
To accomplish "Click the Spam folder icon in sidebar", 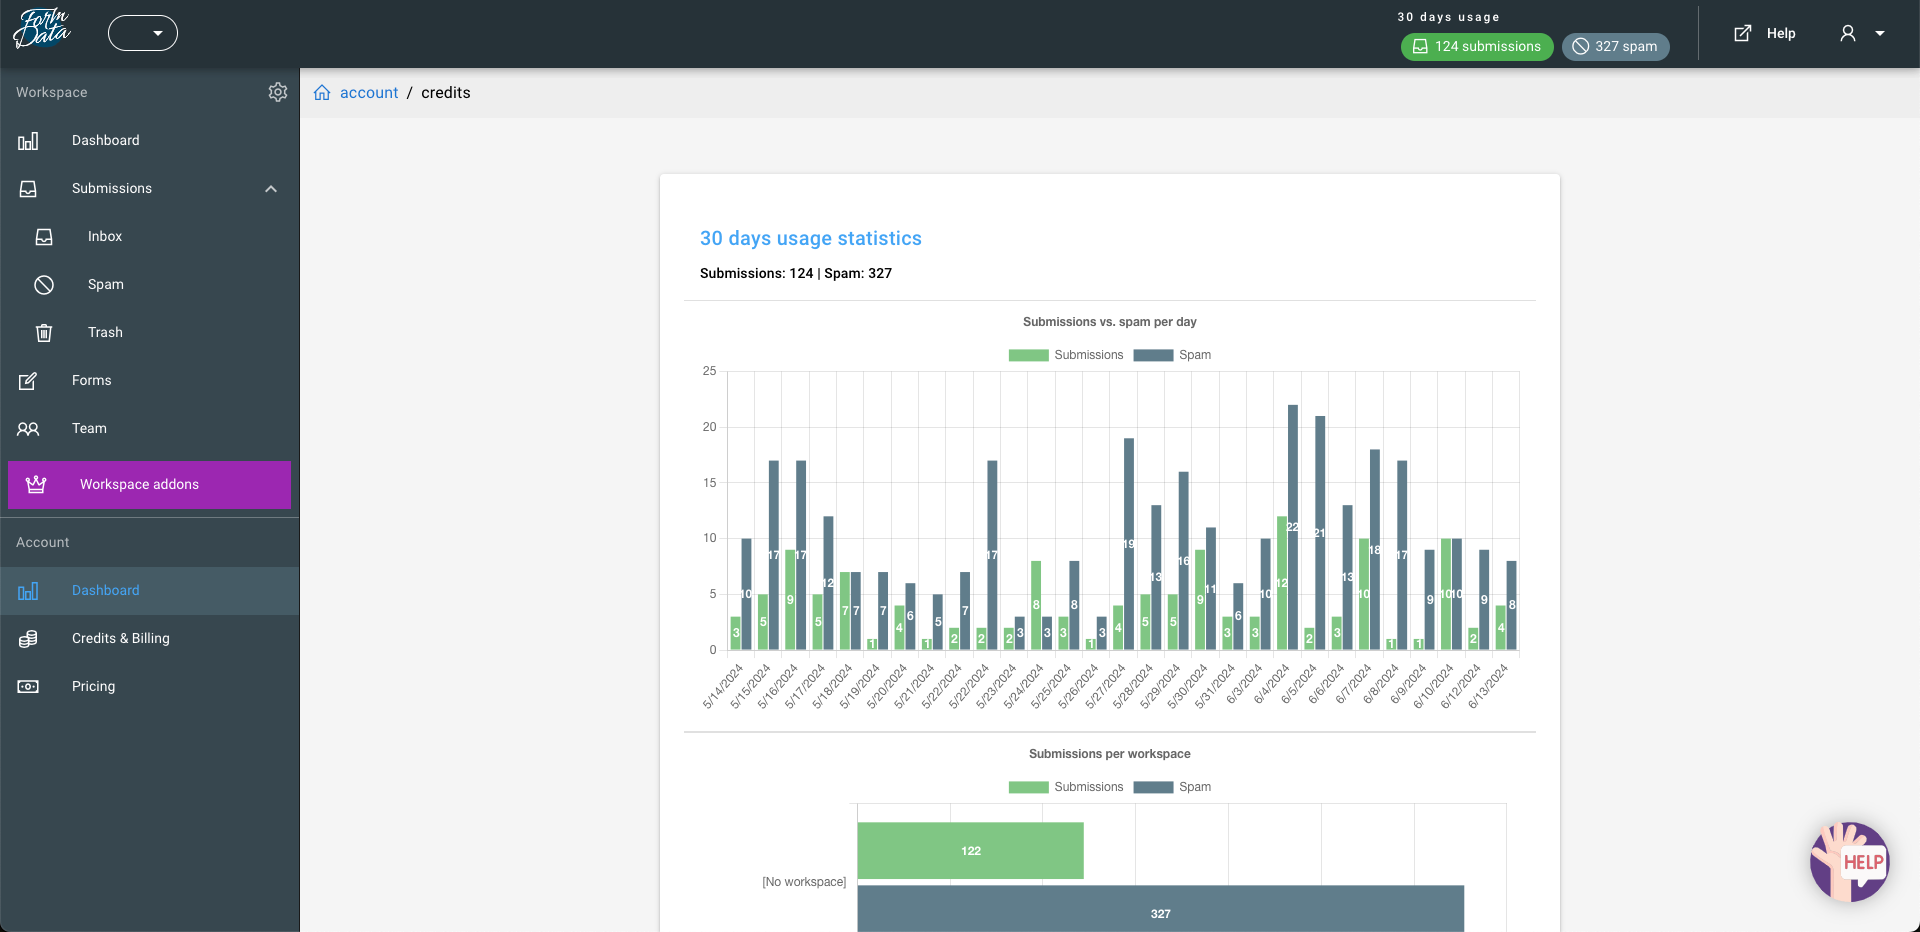I will pyautogui.click(x=44, y=285).
